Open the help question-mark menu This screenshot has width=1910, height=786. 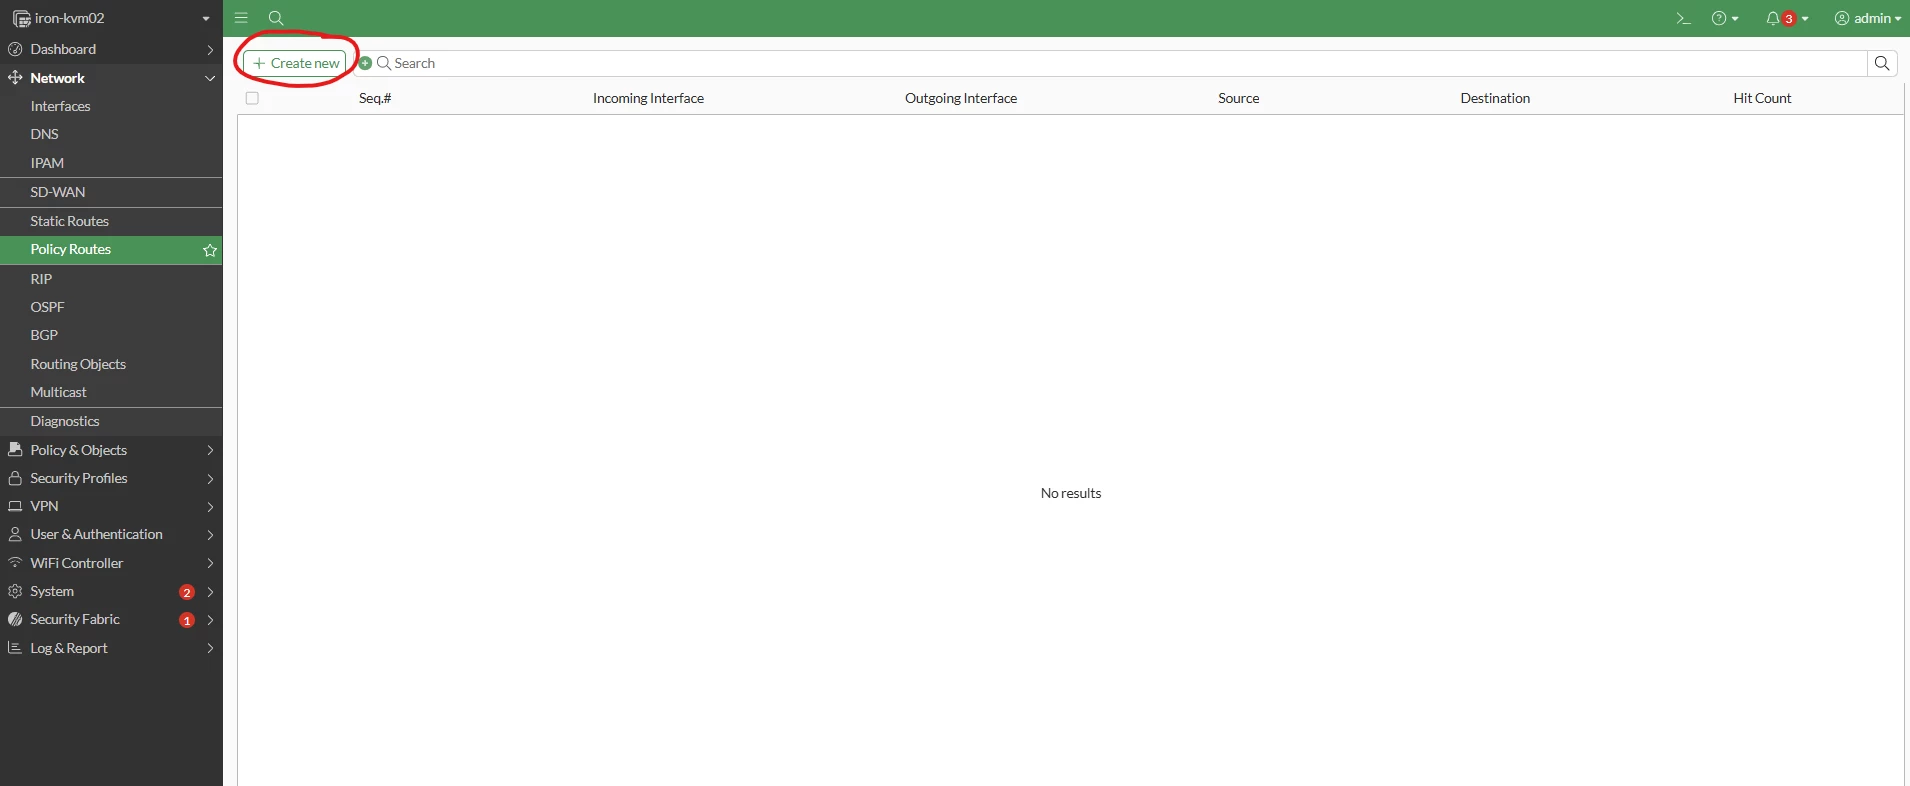pyautogui.click(x=1725, y=18)
